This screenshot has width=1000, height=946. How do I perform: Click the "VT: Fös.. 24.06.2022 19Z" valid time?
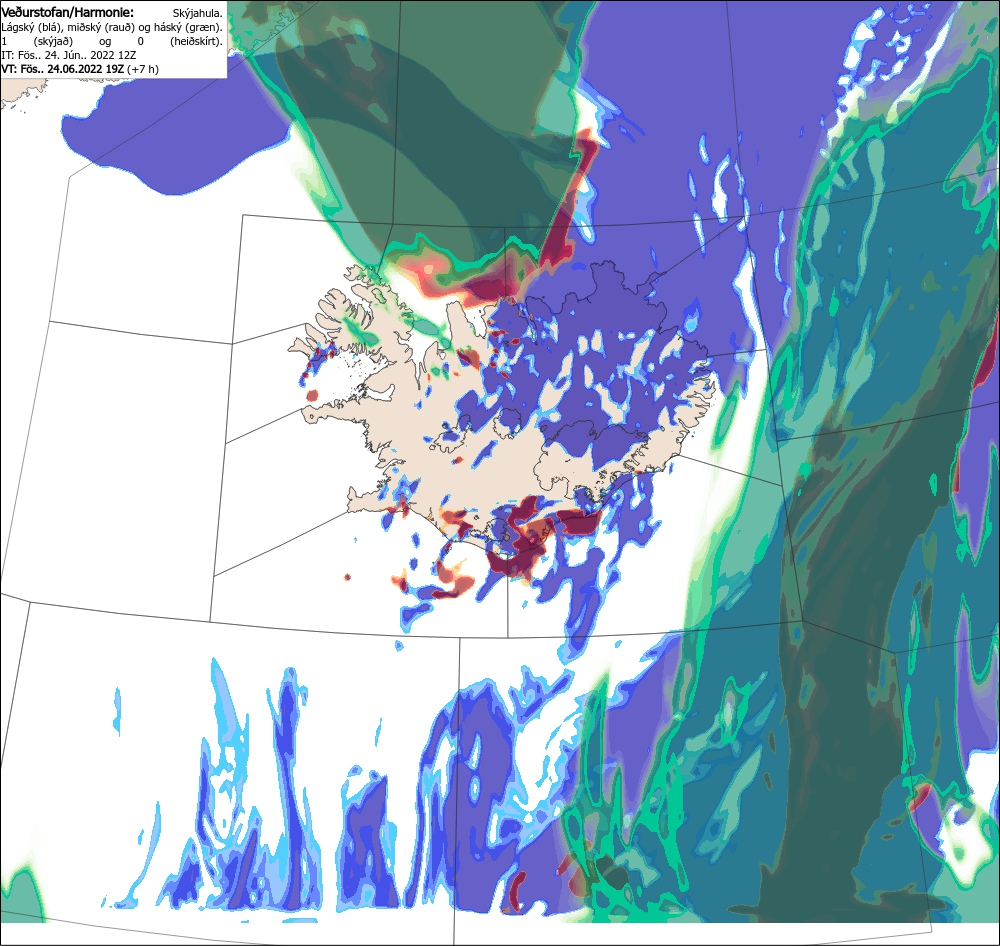[62, 69]
